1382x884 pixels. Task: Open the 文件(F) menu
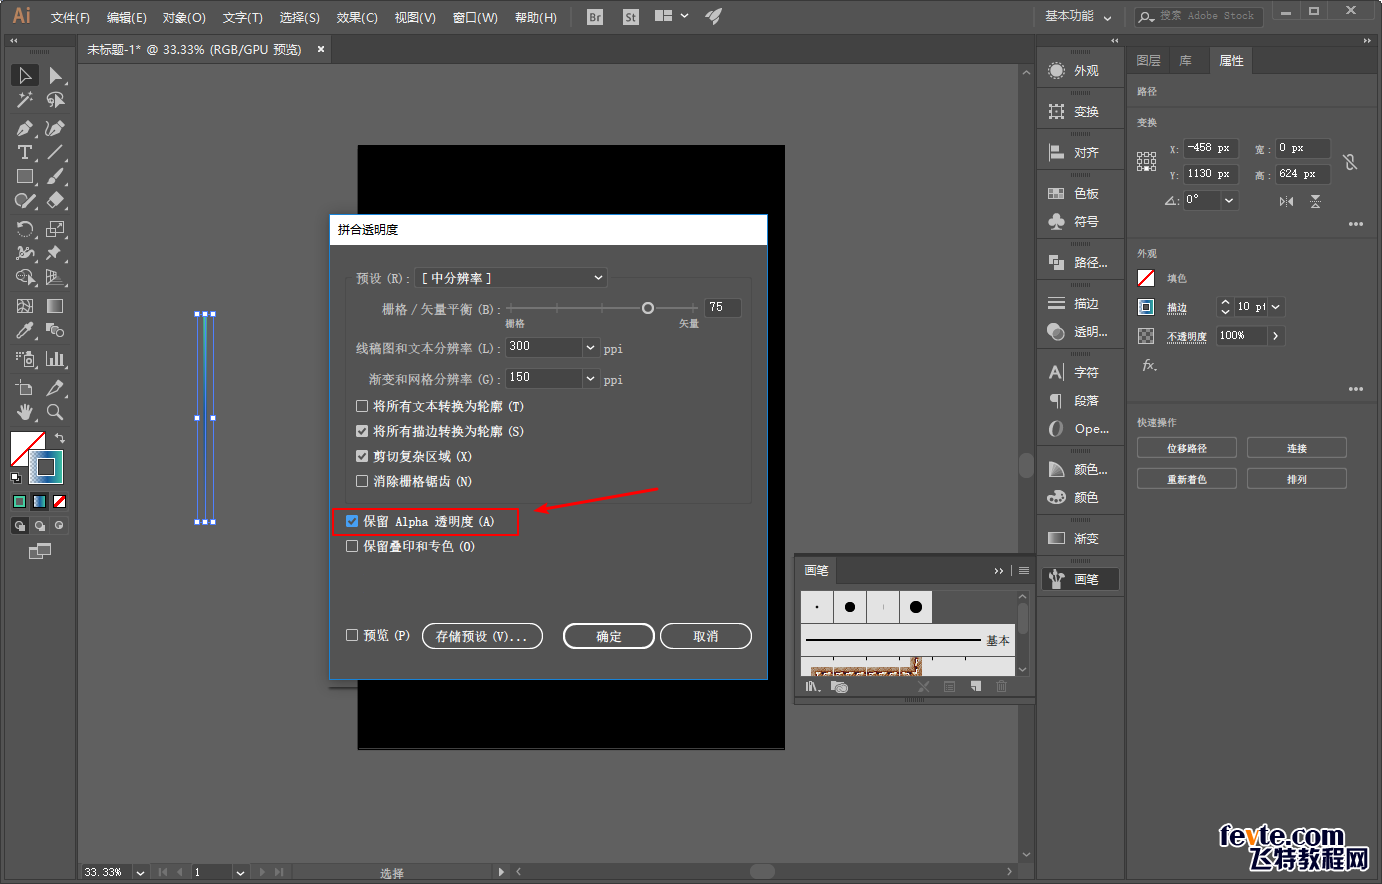tap(70, 18)
